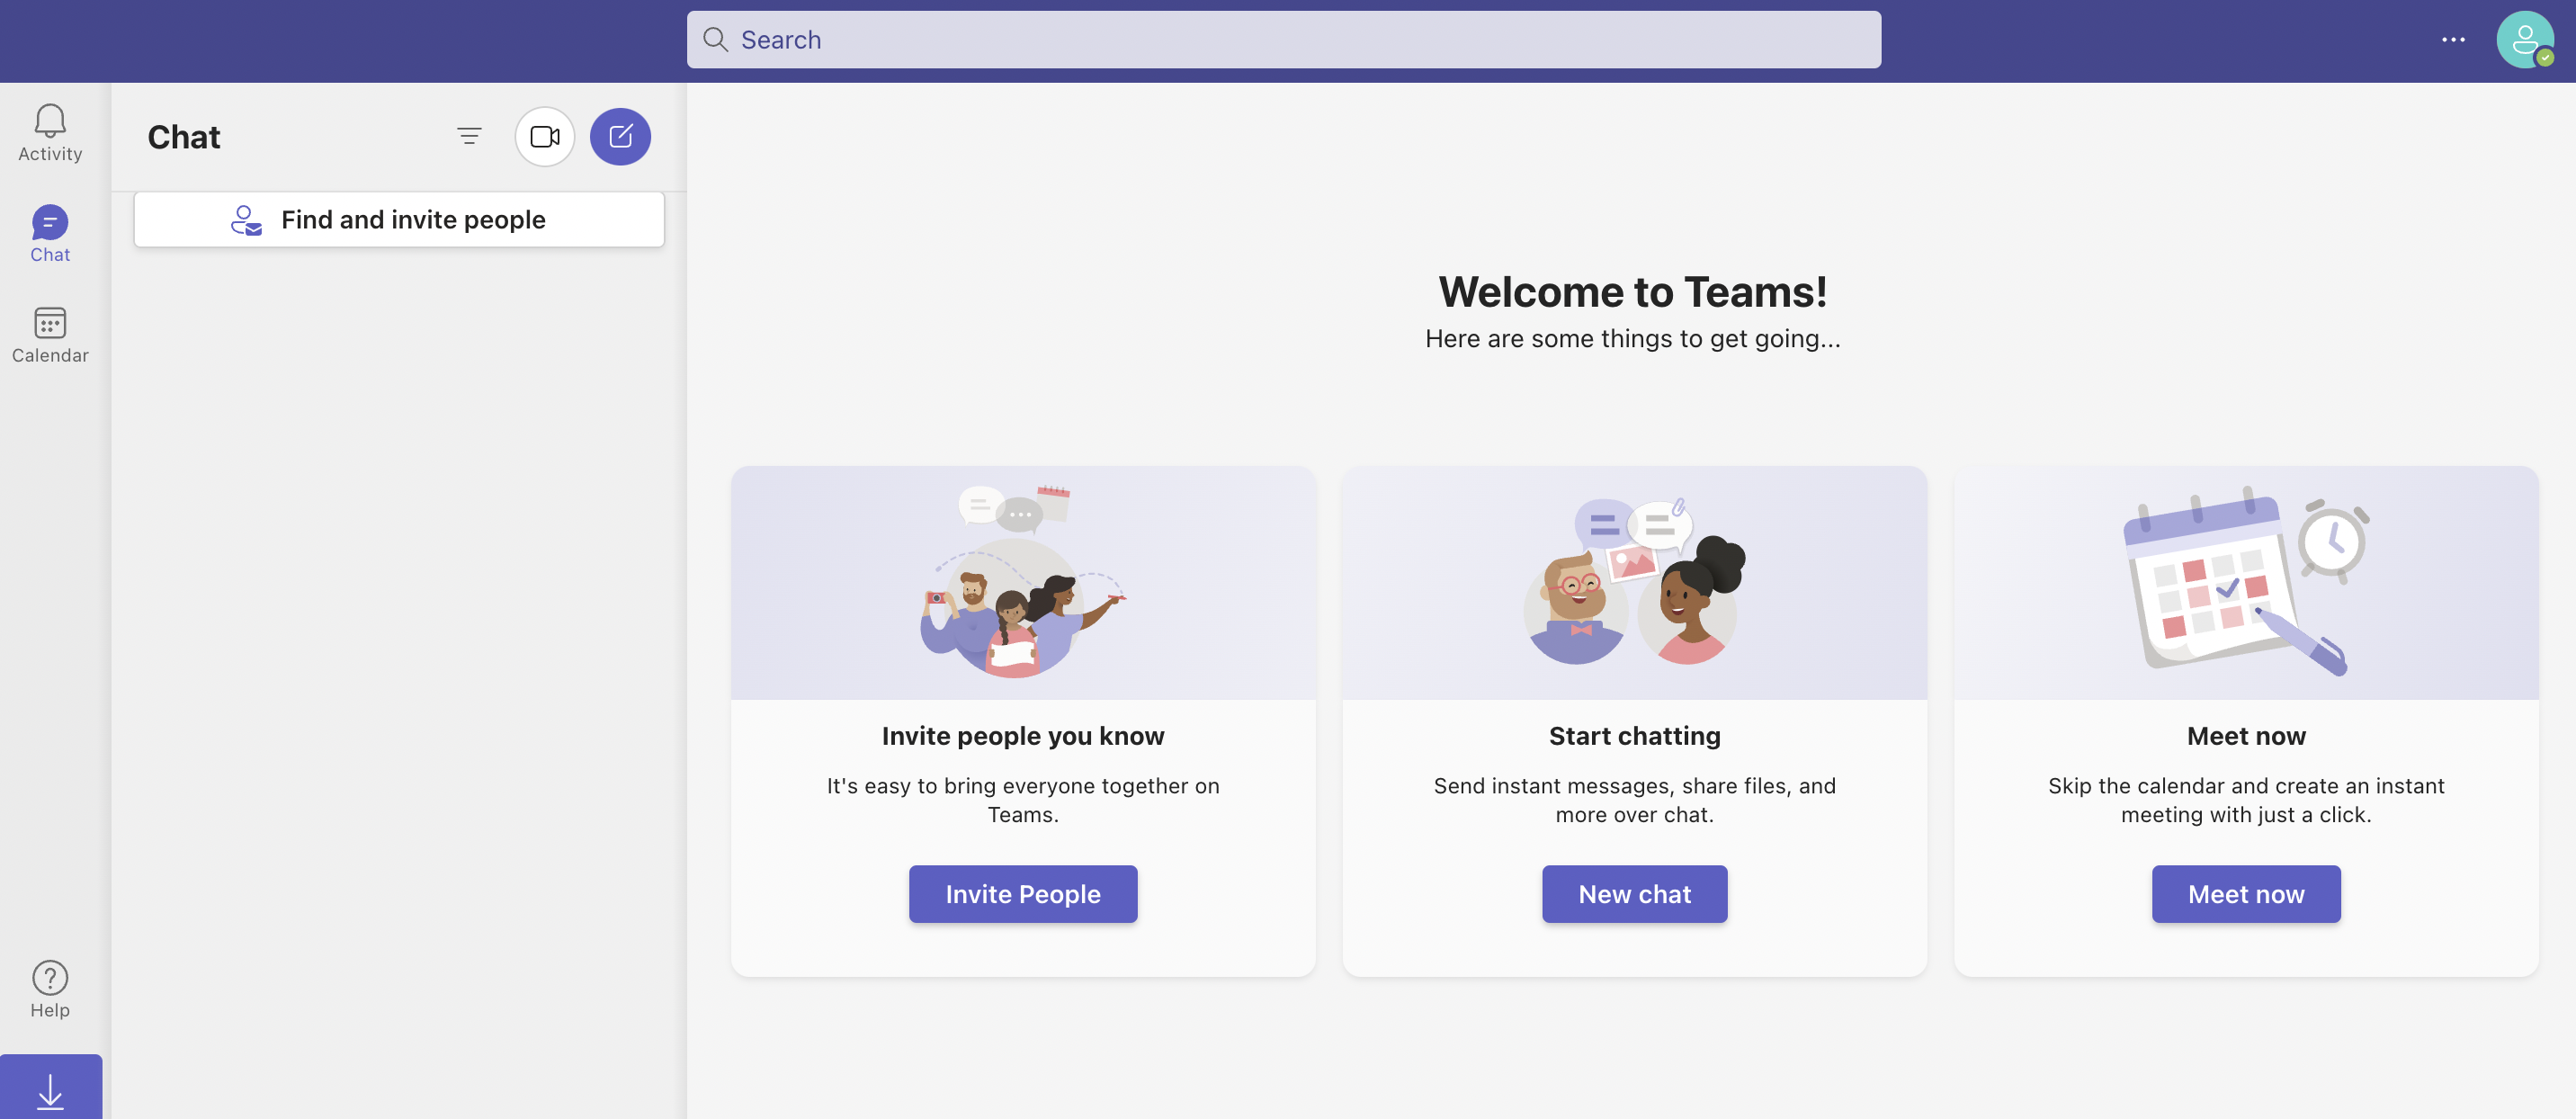This screenshot has width=2576, height=1119.
Task: Click inside the Search field
Action: click(x=1284, y=40)
